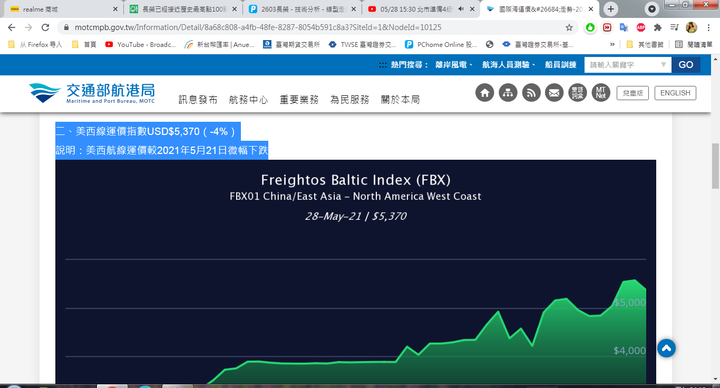Click the MT Net round icon
This screenshot has height=388, width=720.
click(601, 93)
